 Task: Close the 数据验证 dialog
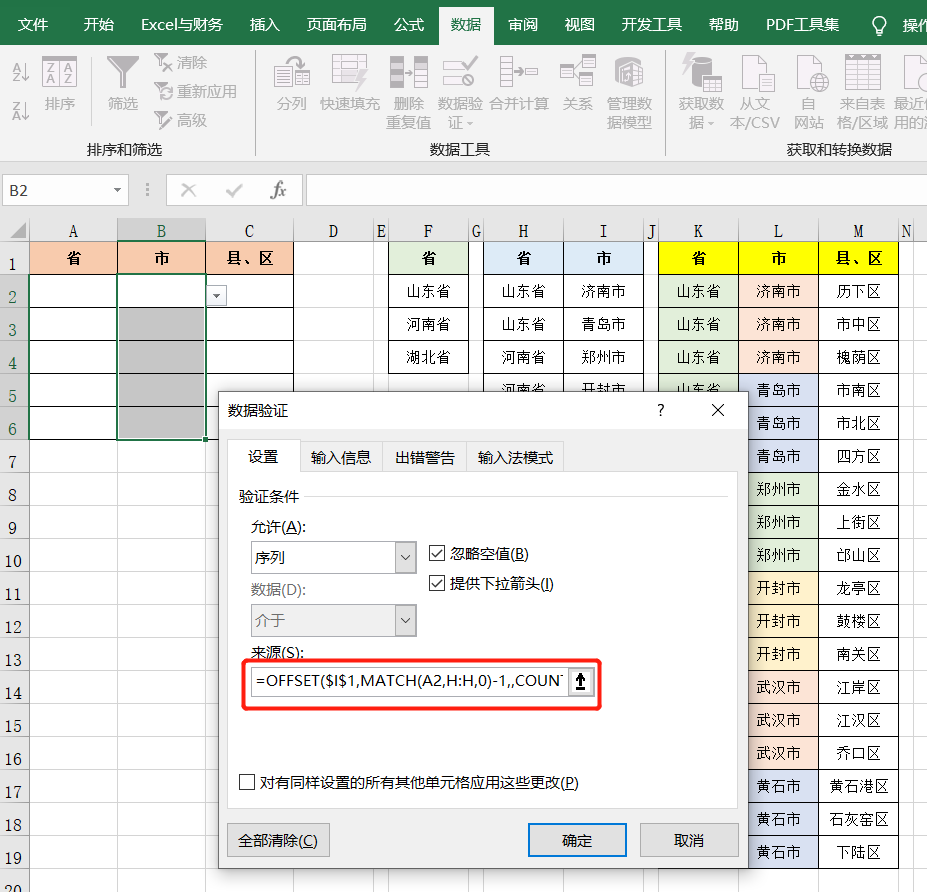718,410
